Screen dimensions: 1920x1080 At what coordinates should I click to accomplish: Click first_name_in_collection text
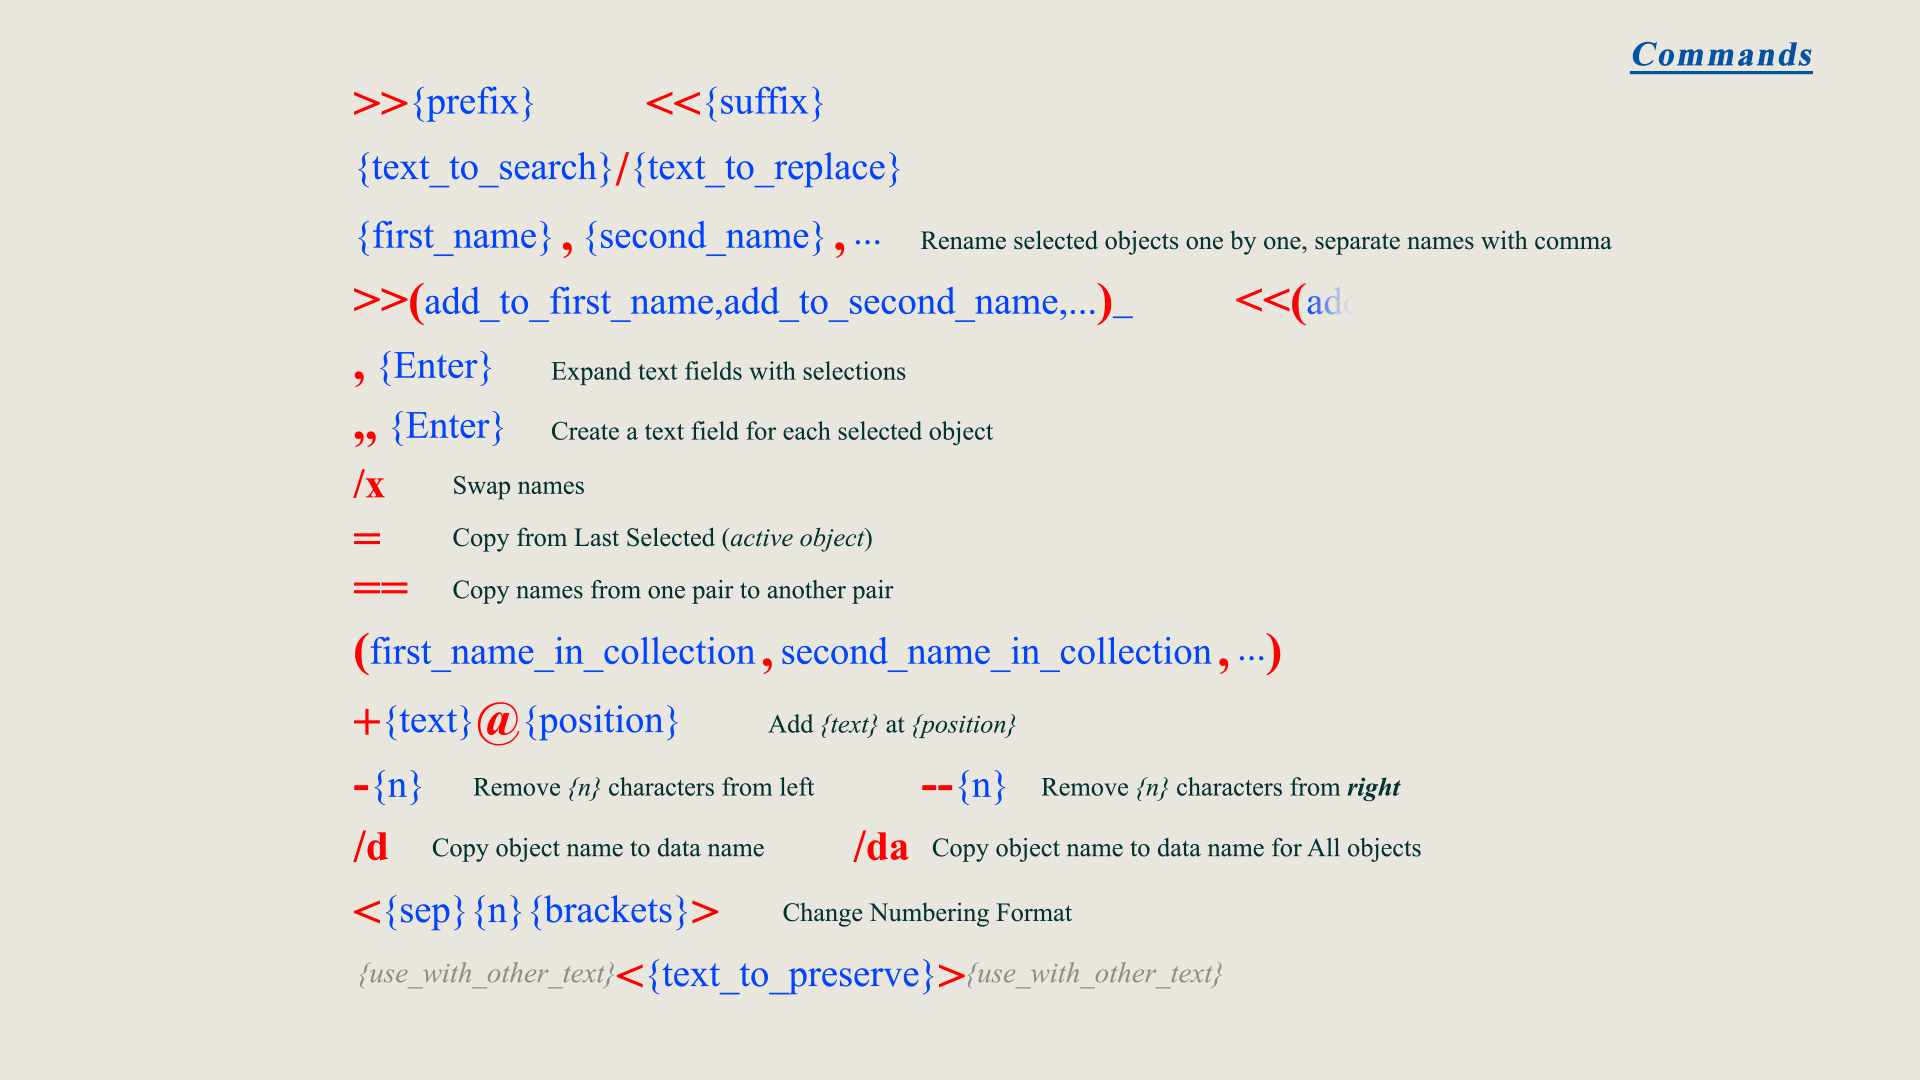coord(562,653)
